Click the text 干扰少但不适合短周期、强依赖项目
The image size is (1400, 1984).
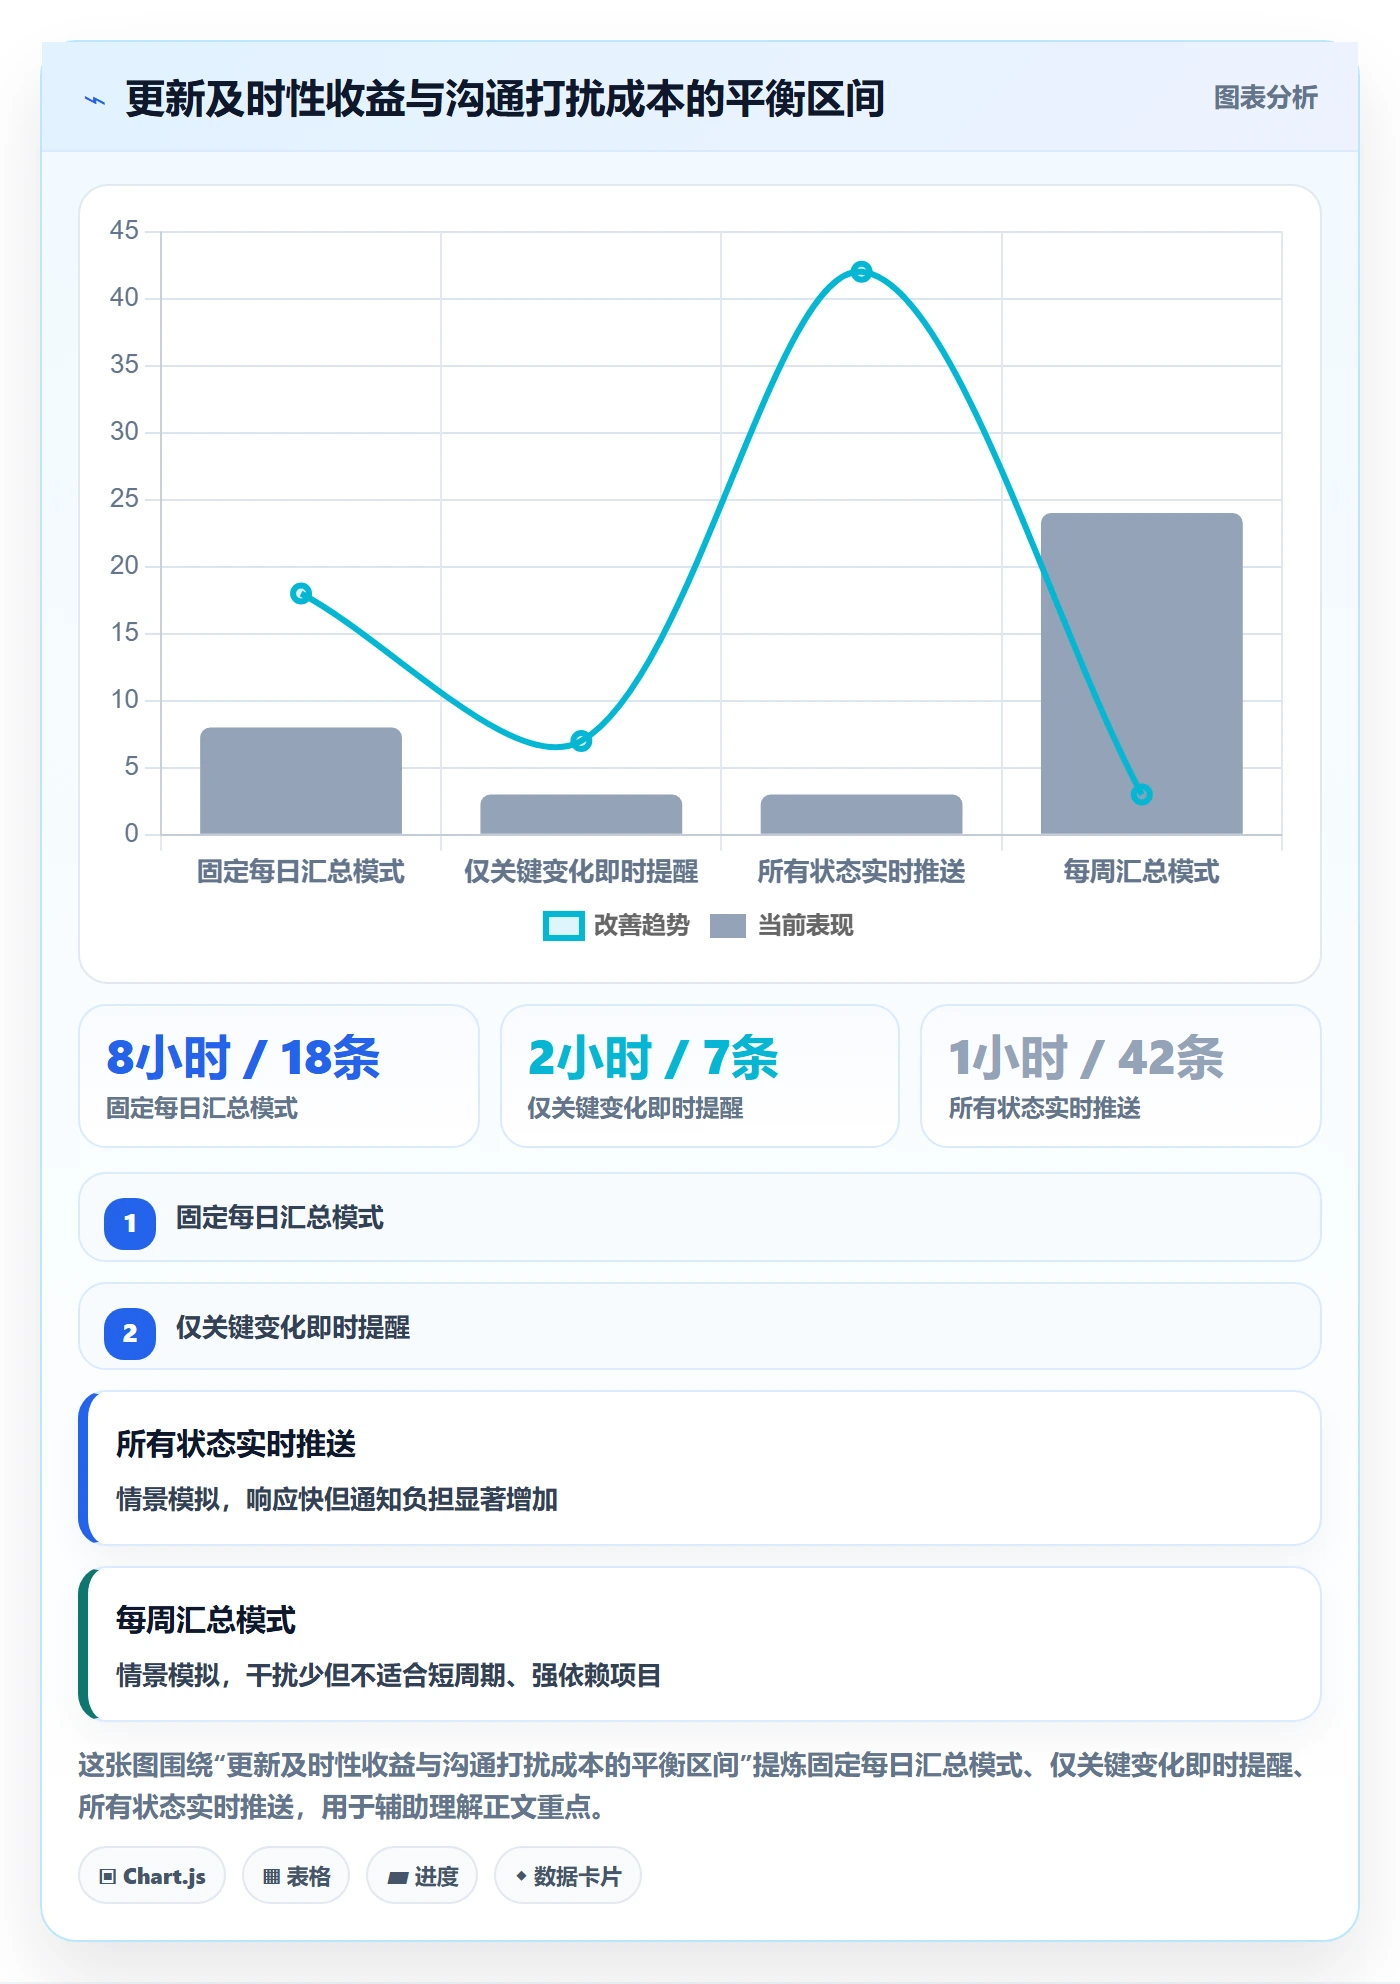click(454, 1676)
